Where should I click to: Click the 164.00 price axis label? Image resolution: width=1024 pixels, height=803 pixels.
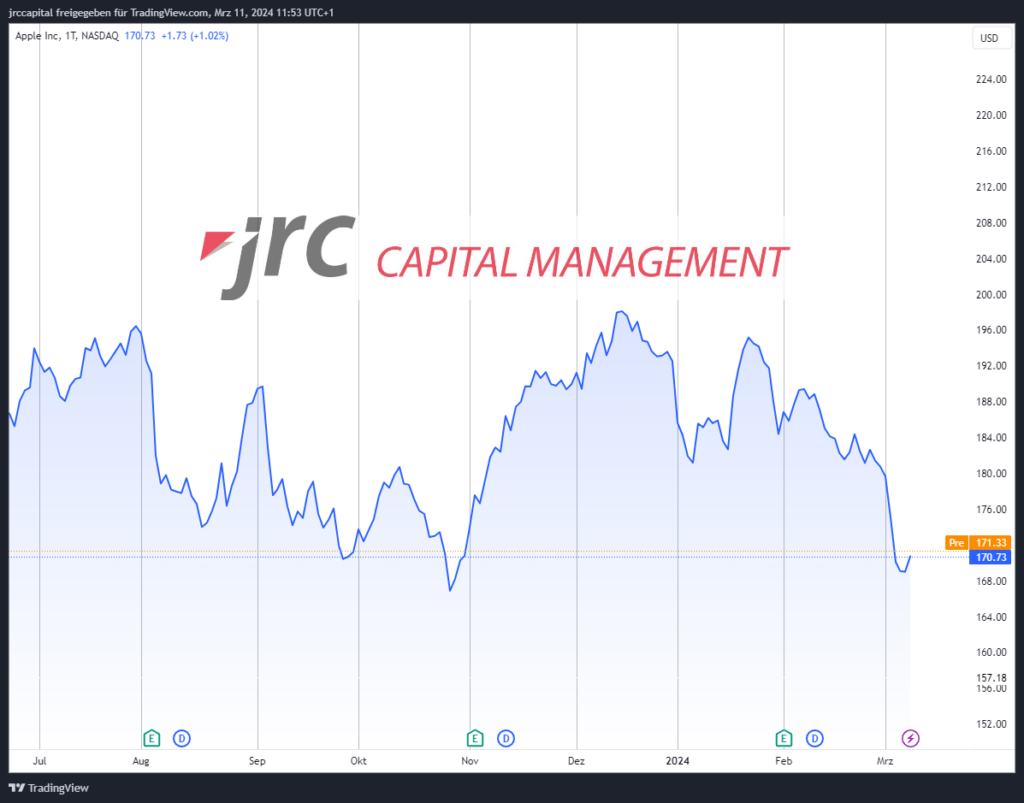point(991,617)
